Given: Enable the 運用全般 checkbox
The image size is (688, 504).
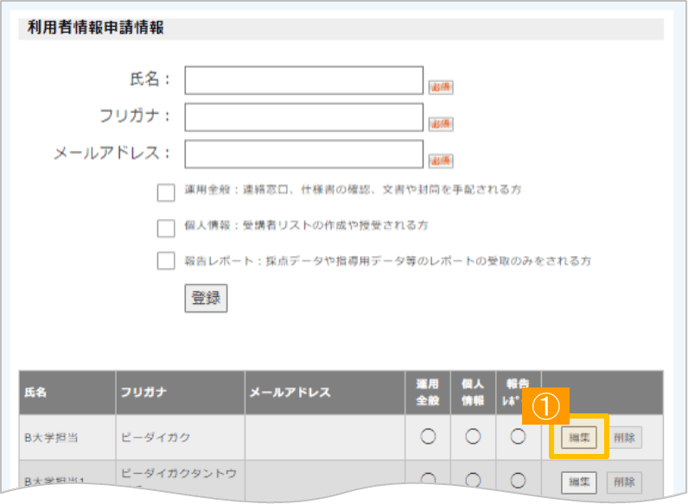Looking at the screenshot, I should point(166,193).
